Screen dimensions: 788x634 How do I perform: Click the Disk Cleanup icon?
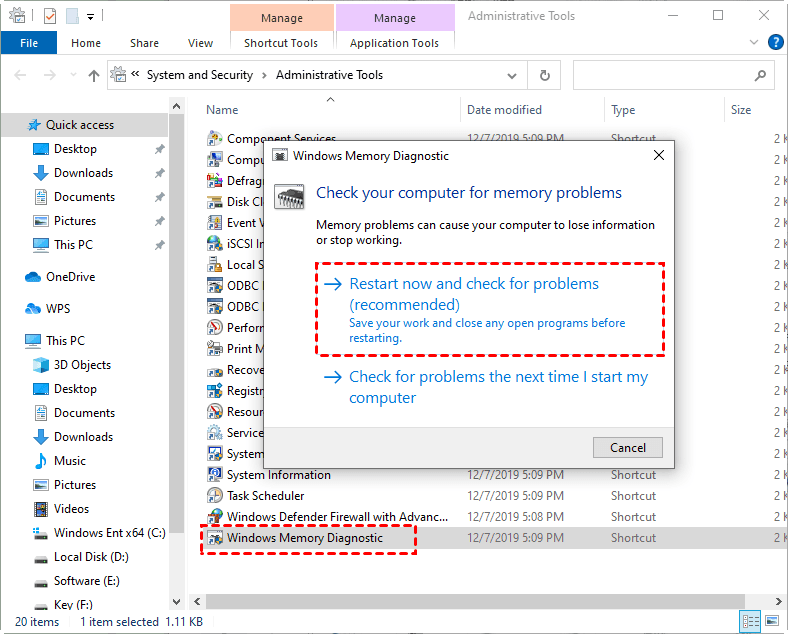(215, 201)
